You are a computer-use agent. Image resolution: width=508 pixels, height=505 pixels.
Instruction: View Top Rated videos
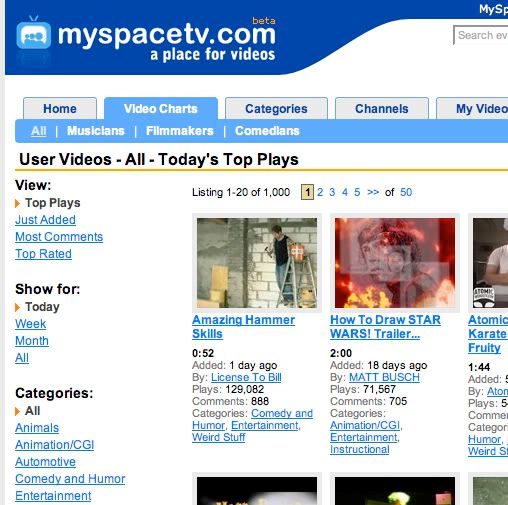(43, 254)
